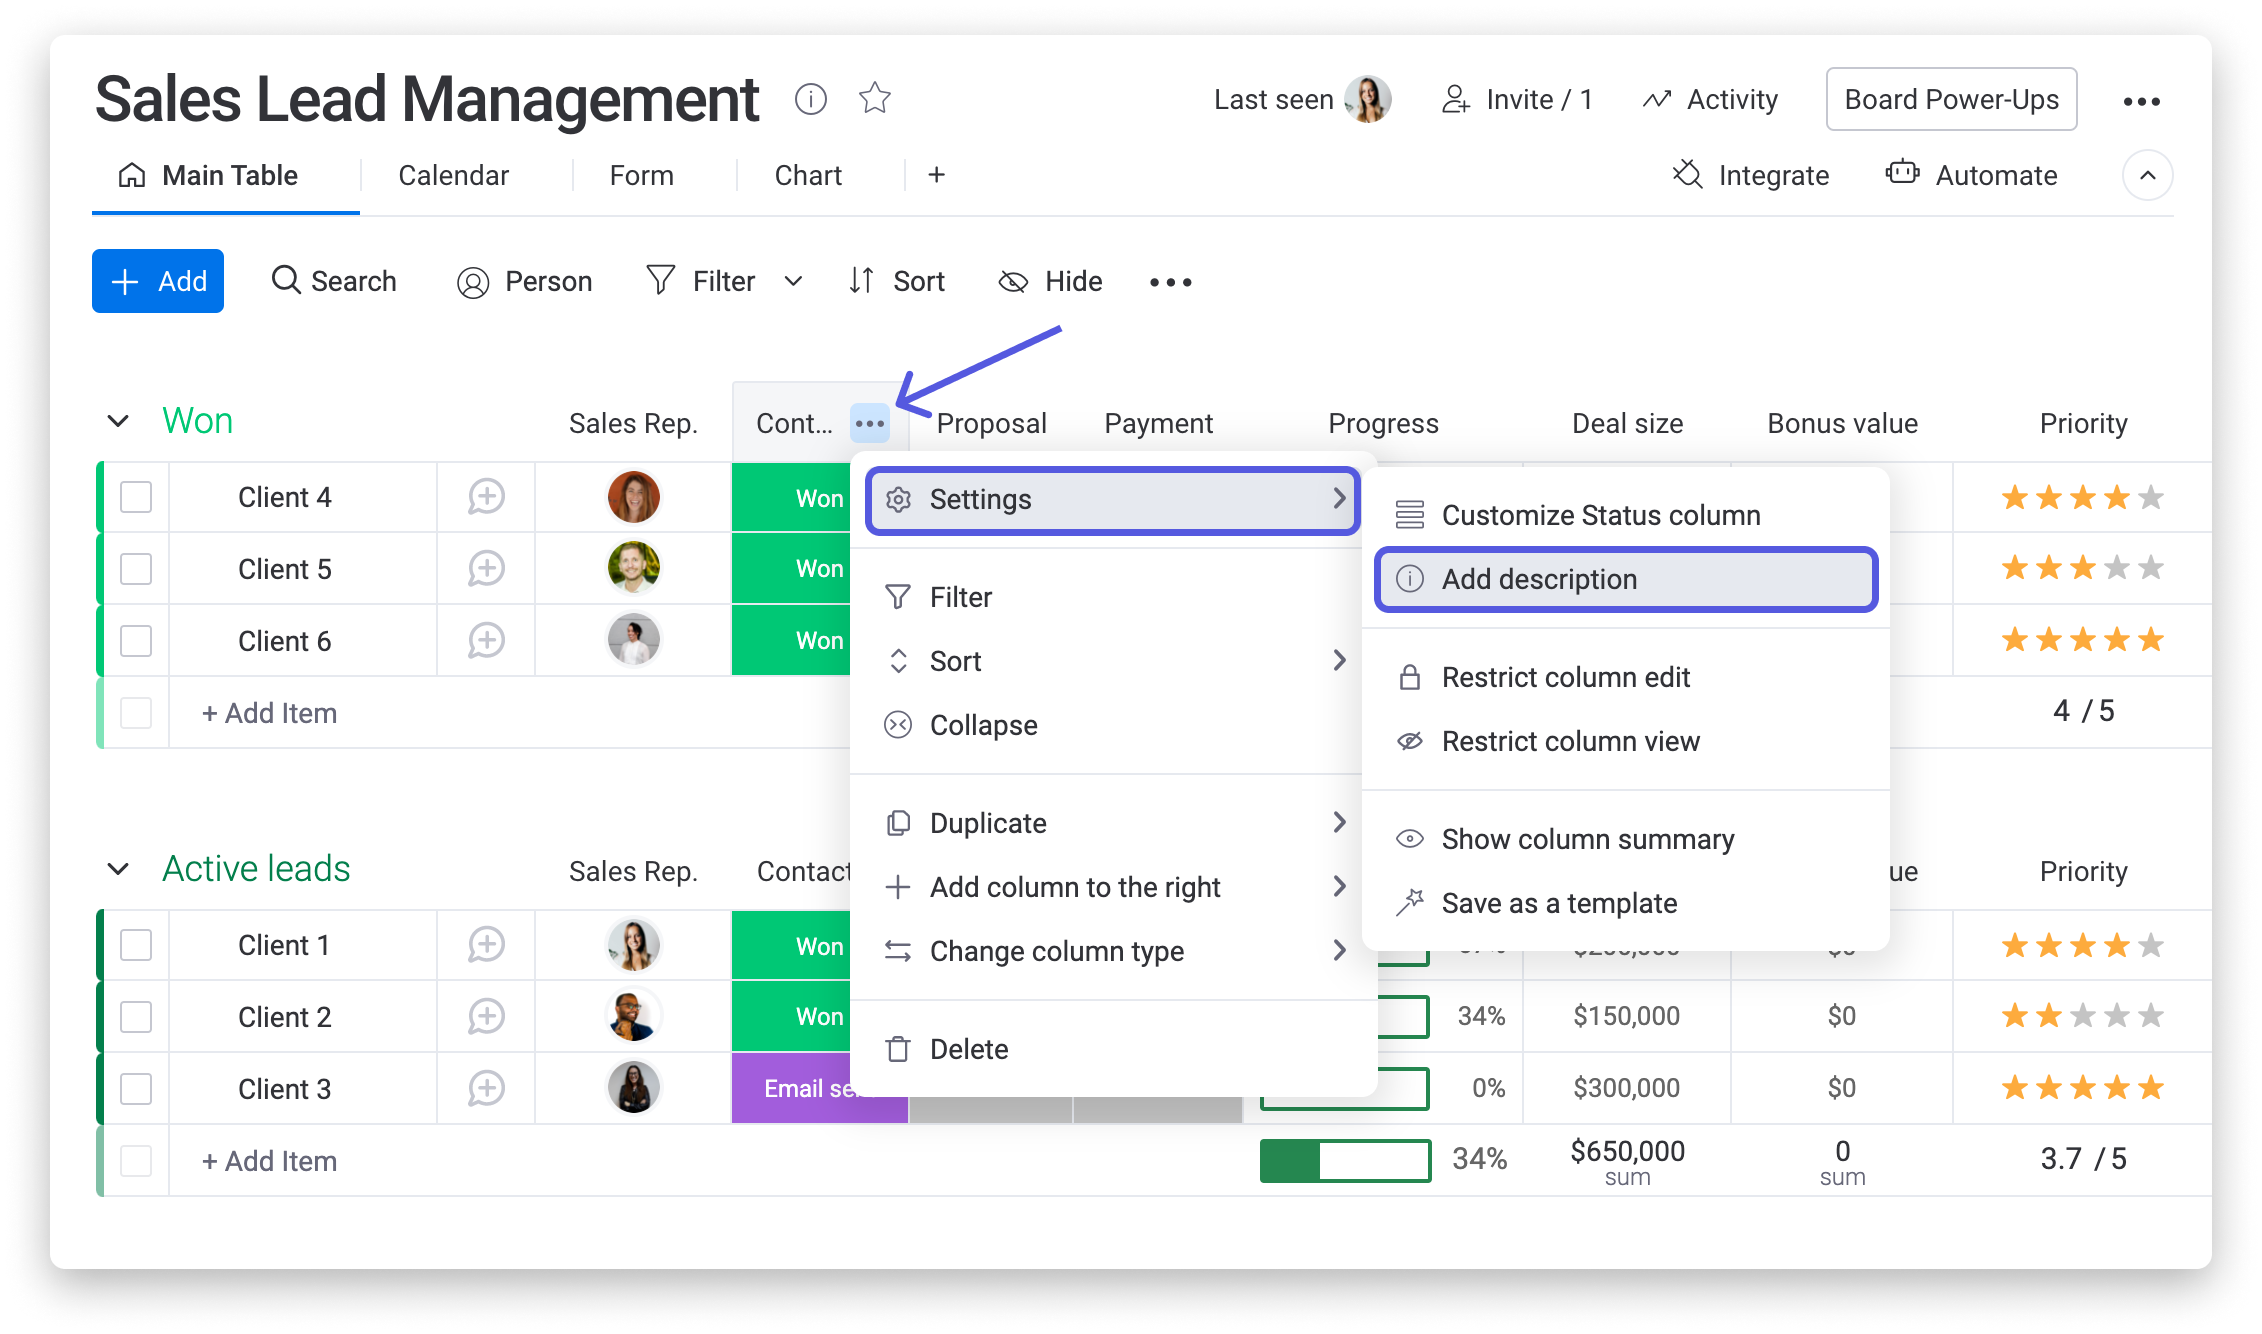
Task: Open Board Power-Ups button
Action: 1950,99
